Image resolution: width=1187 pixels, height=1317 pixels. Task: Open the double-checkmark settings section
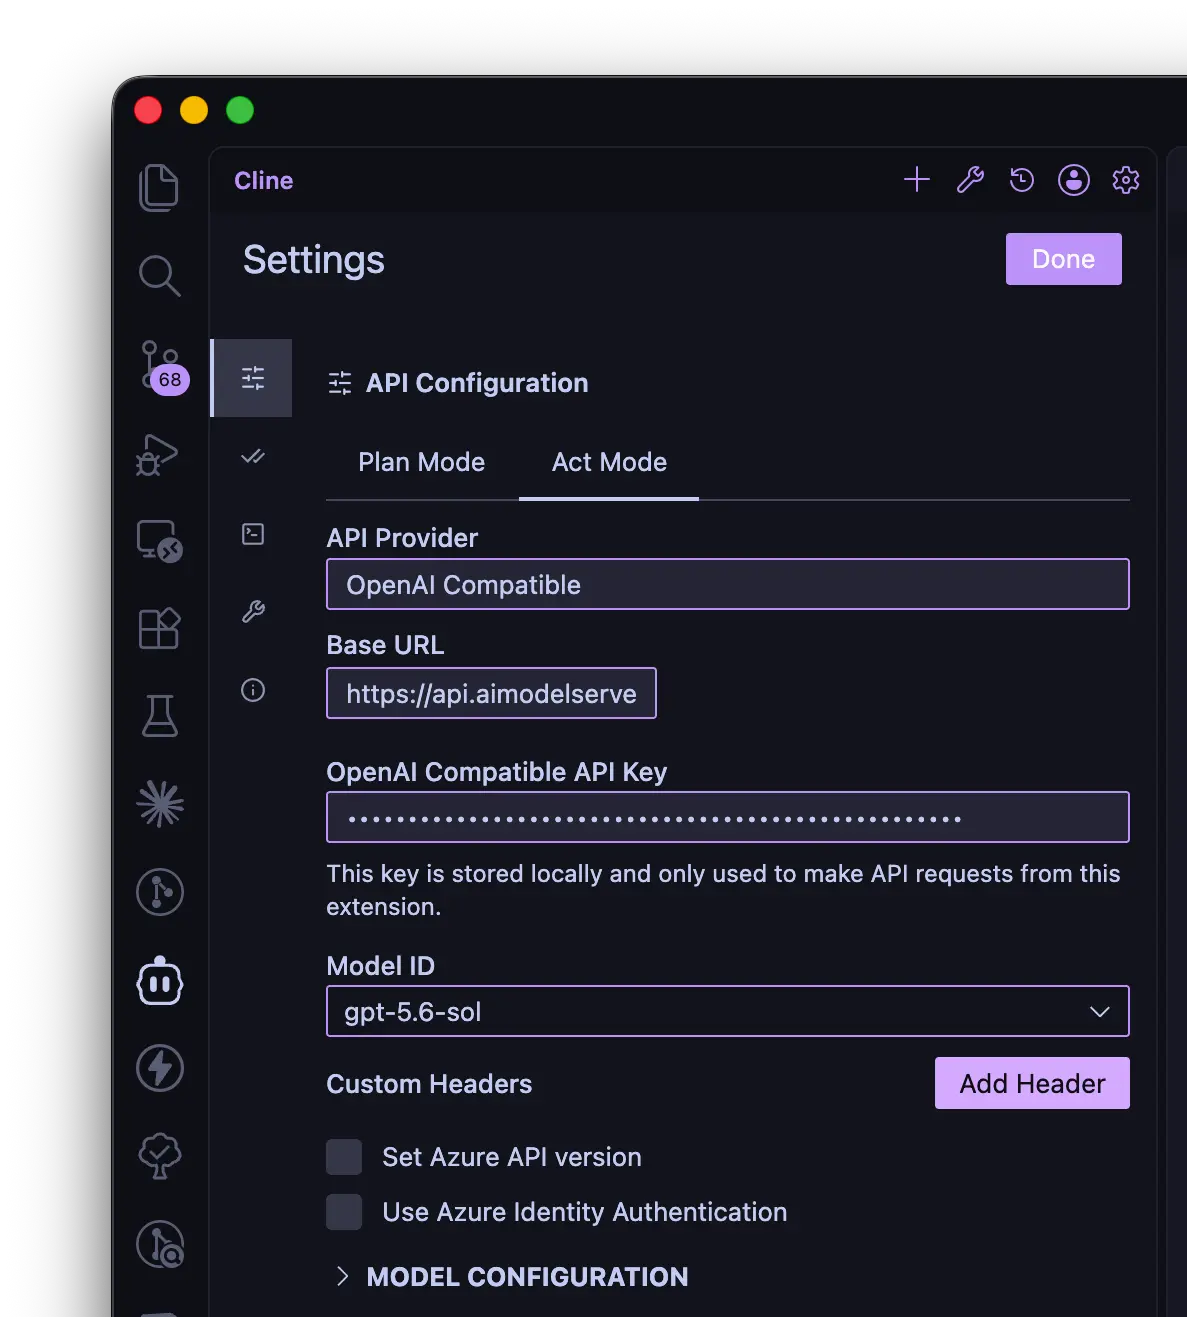pyautogui.click(x=253, y=456)
